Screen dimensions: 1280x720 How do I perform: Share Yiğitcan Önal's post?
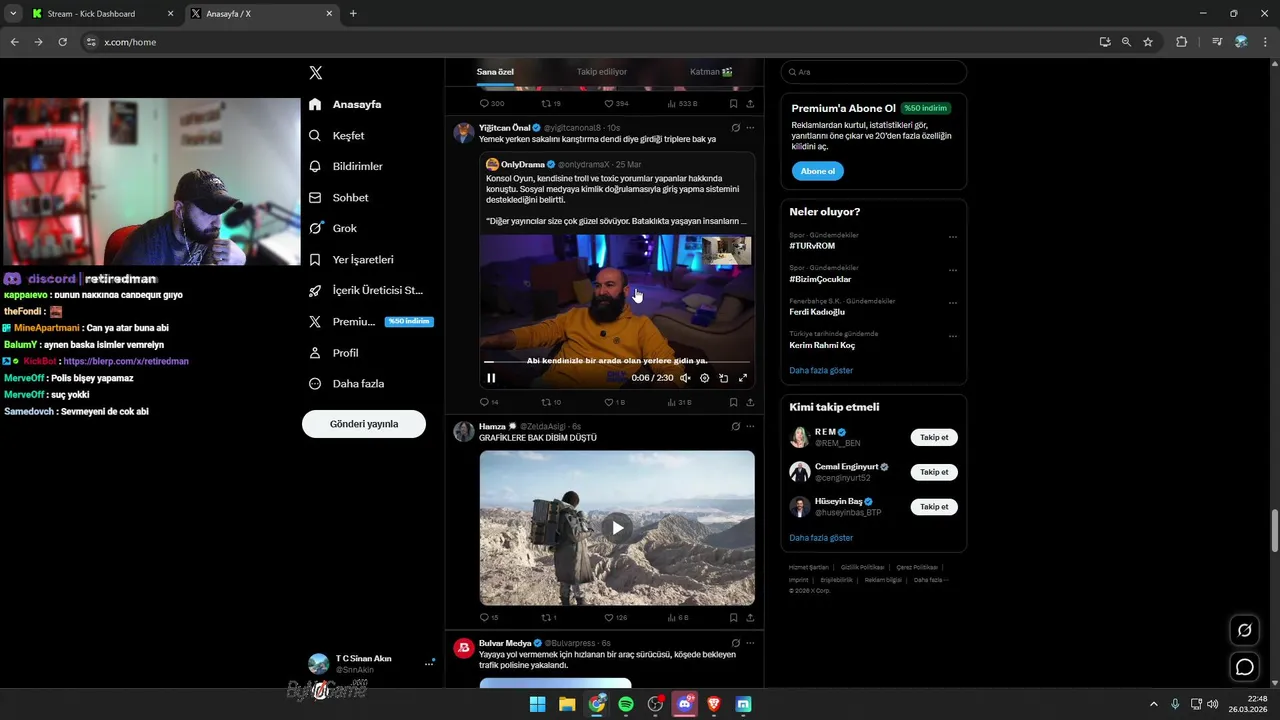pos(750,402)
